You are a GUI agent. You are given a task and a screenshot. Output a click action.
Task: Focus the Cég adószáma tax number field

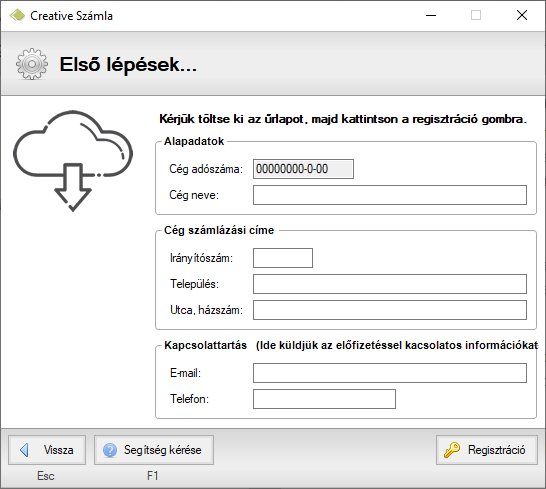point(303,169)
